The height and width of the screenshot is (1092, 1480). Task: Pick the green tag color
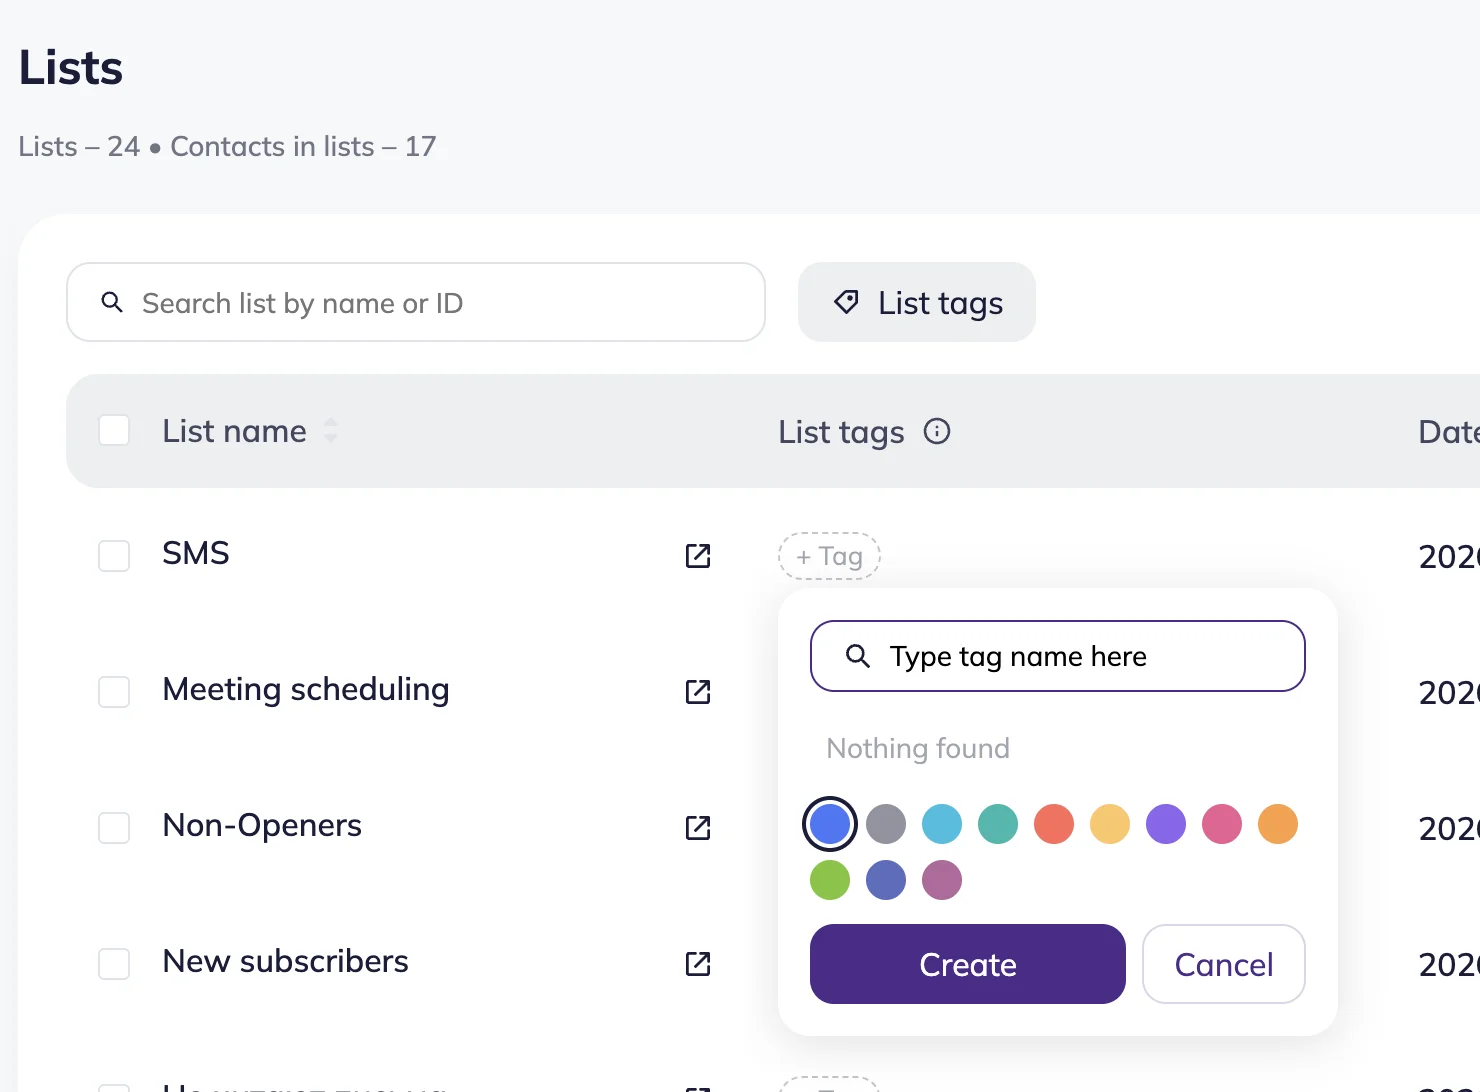coord(830,880)
